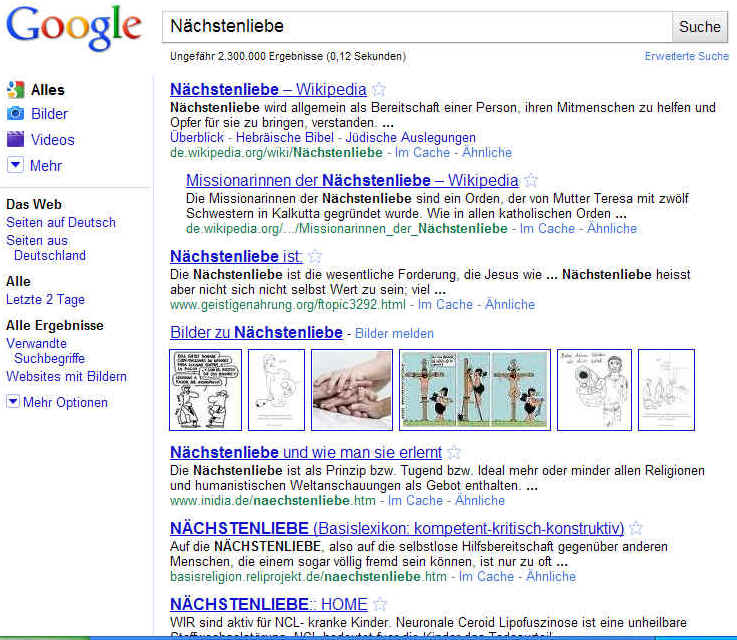Open Im Cache for geistigenahrung.org result
Image resolution: width=737 pixels, height=640 pixels.
coord(445,304)
